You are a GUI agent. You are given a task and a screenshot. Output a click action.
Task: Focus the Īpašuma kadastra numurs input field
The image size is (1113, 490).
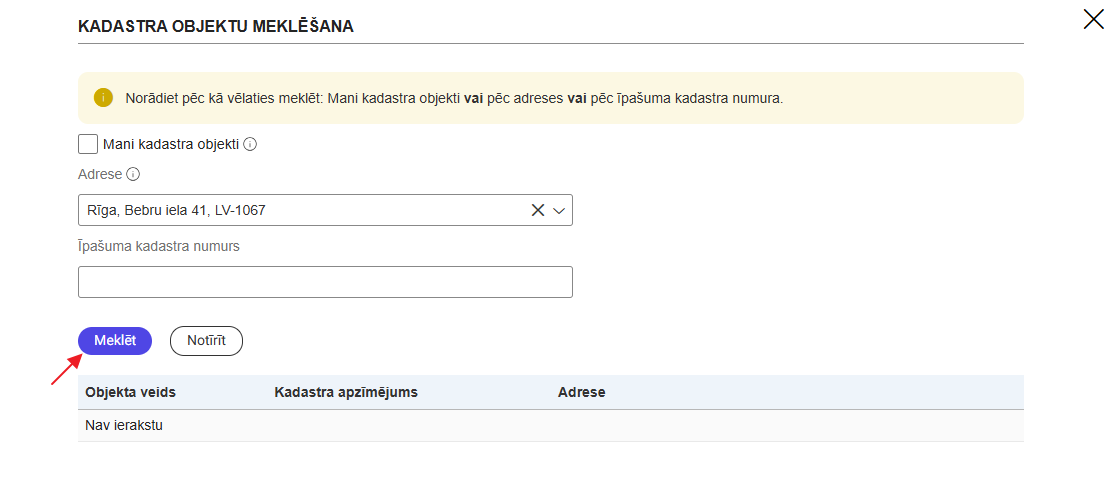pos(325,282)
